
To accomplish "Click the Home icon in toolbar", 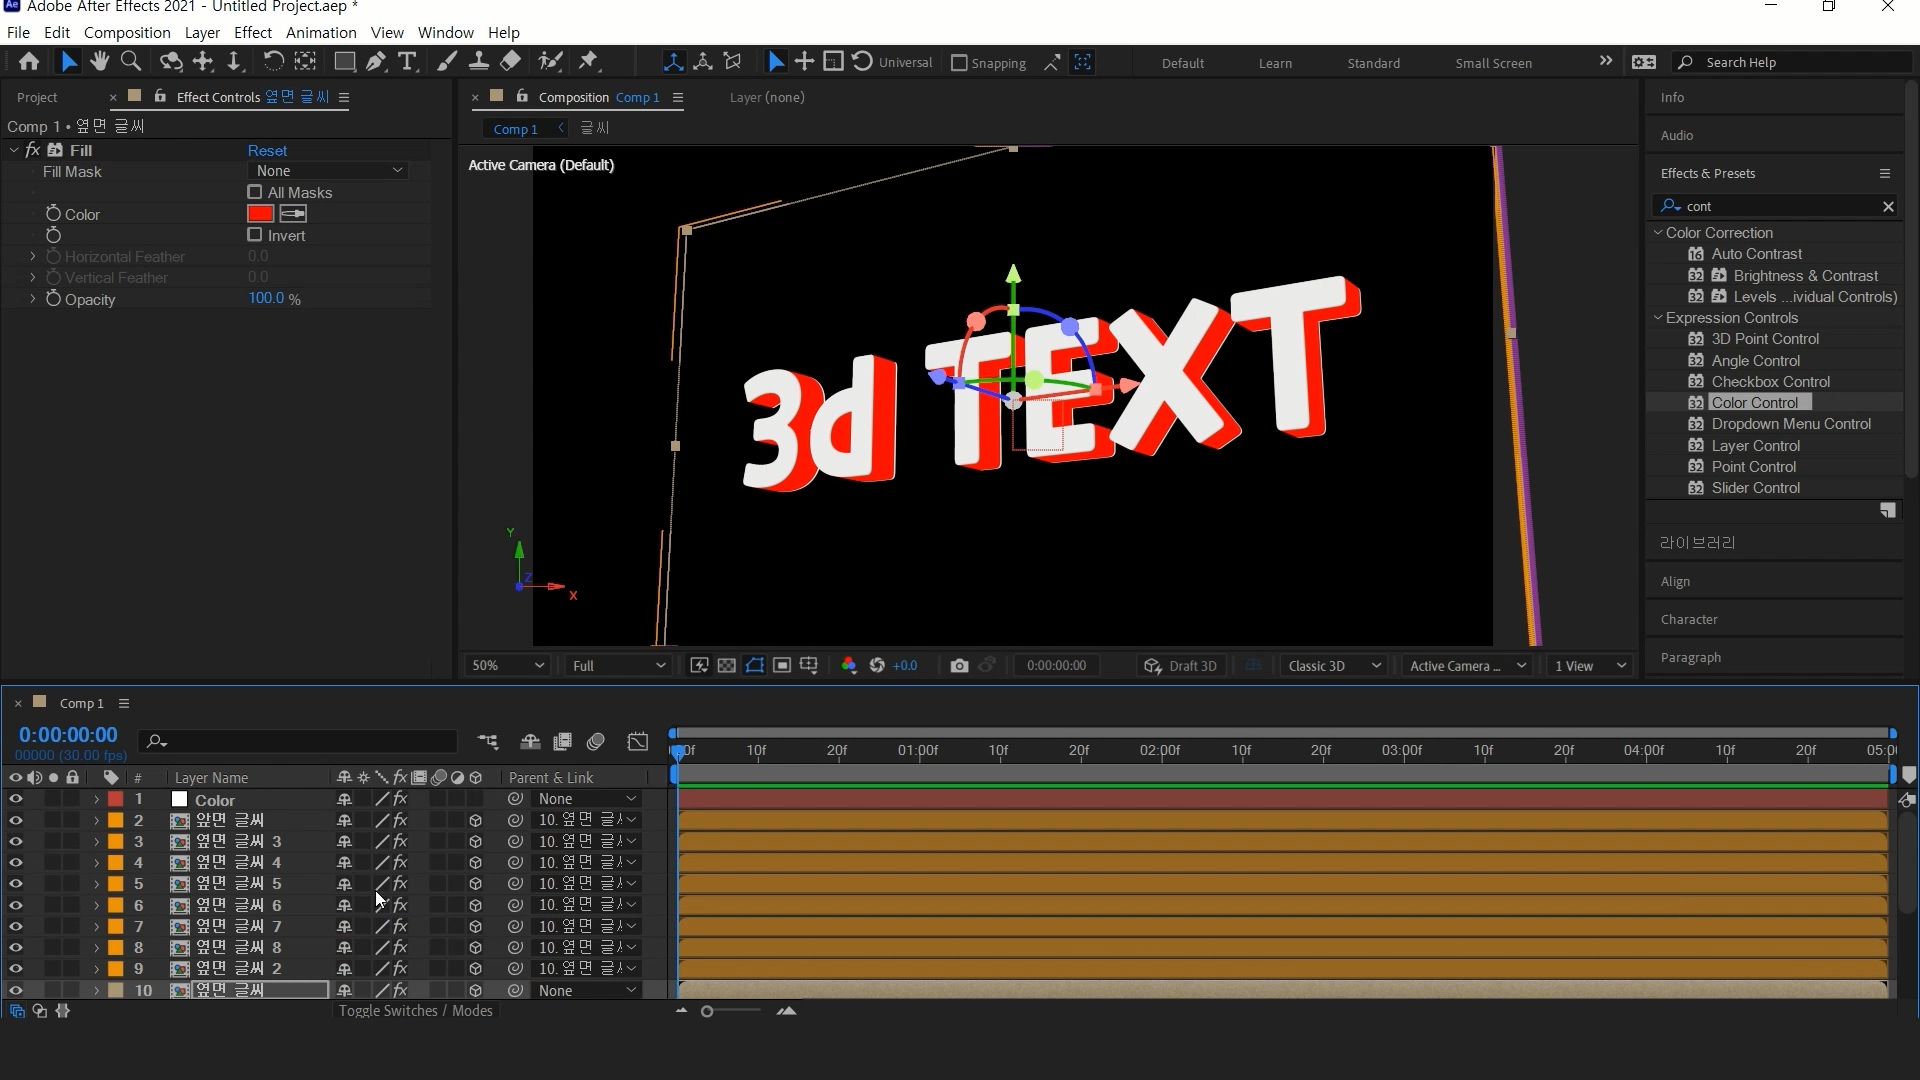I will click(x=29, y=62).
